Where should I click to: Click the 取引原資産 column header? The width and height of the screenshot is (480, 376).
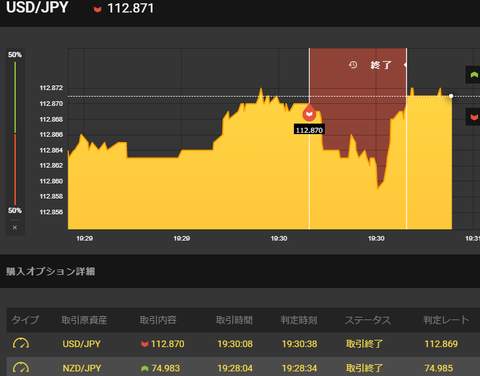coord(84,320)
